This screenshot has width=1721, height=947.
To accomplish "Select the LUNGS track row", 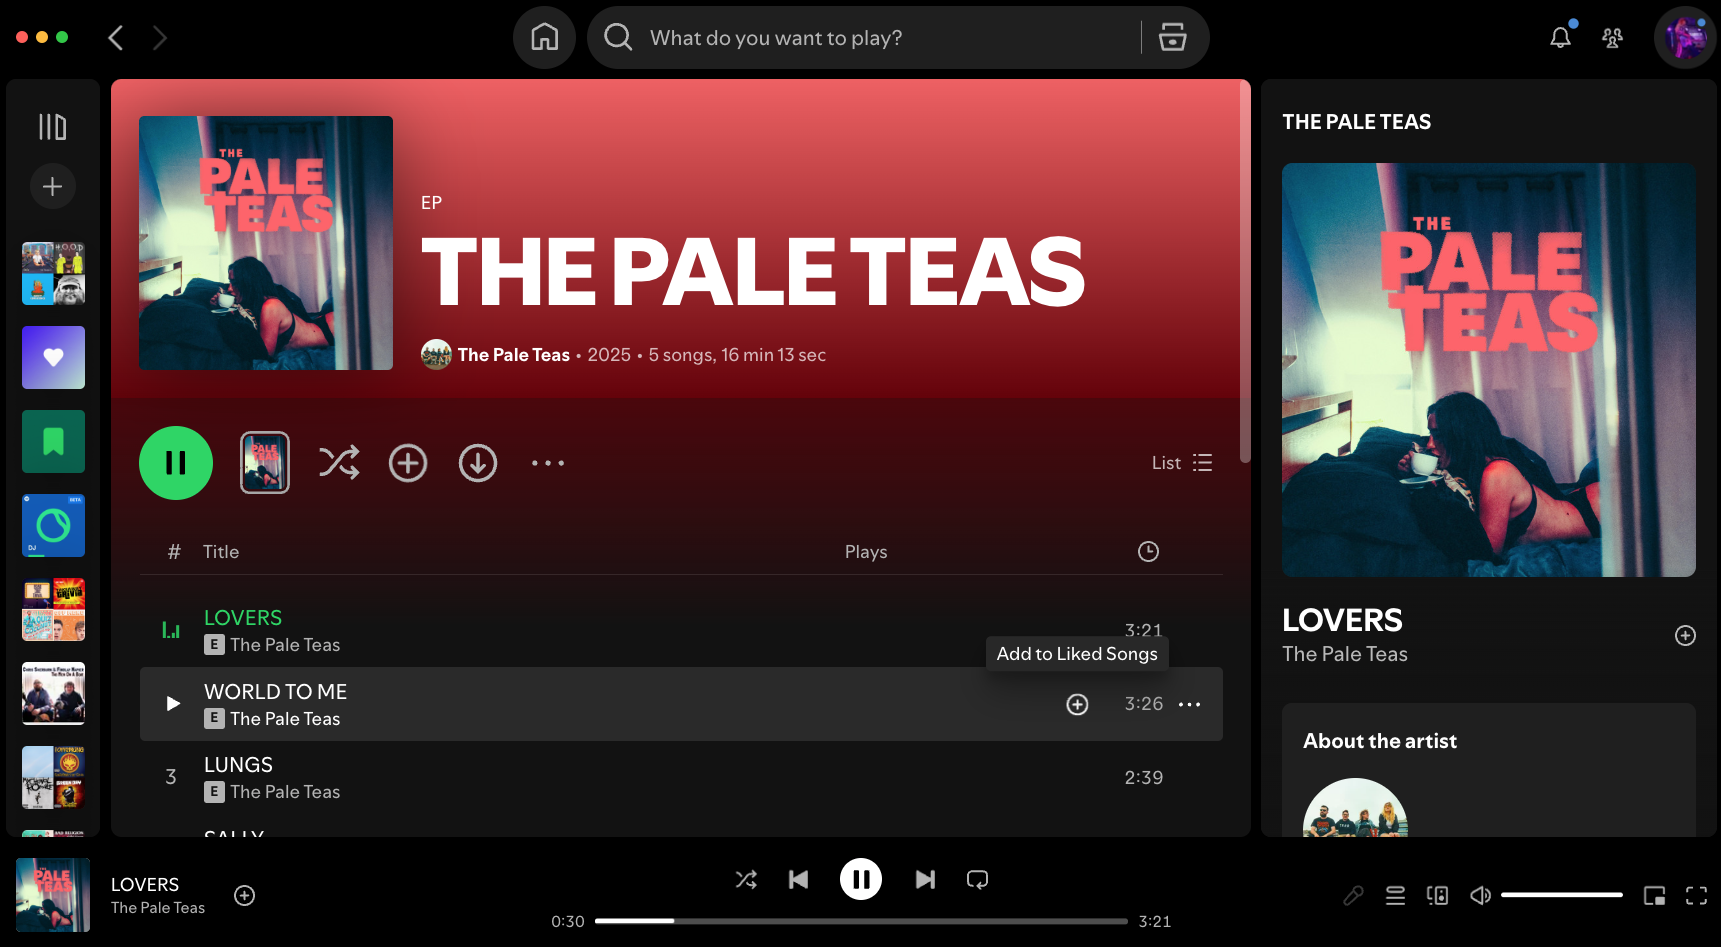I will pos(681,778).
